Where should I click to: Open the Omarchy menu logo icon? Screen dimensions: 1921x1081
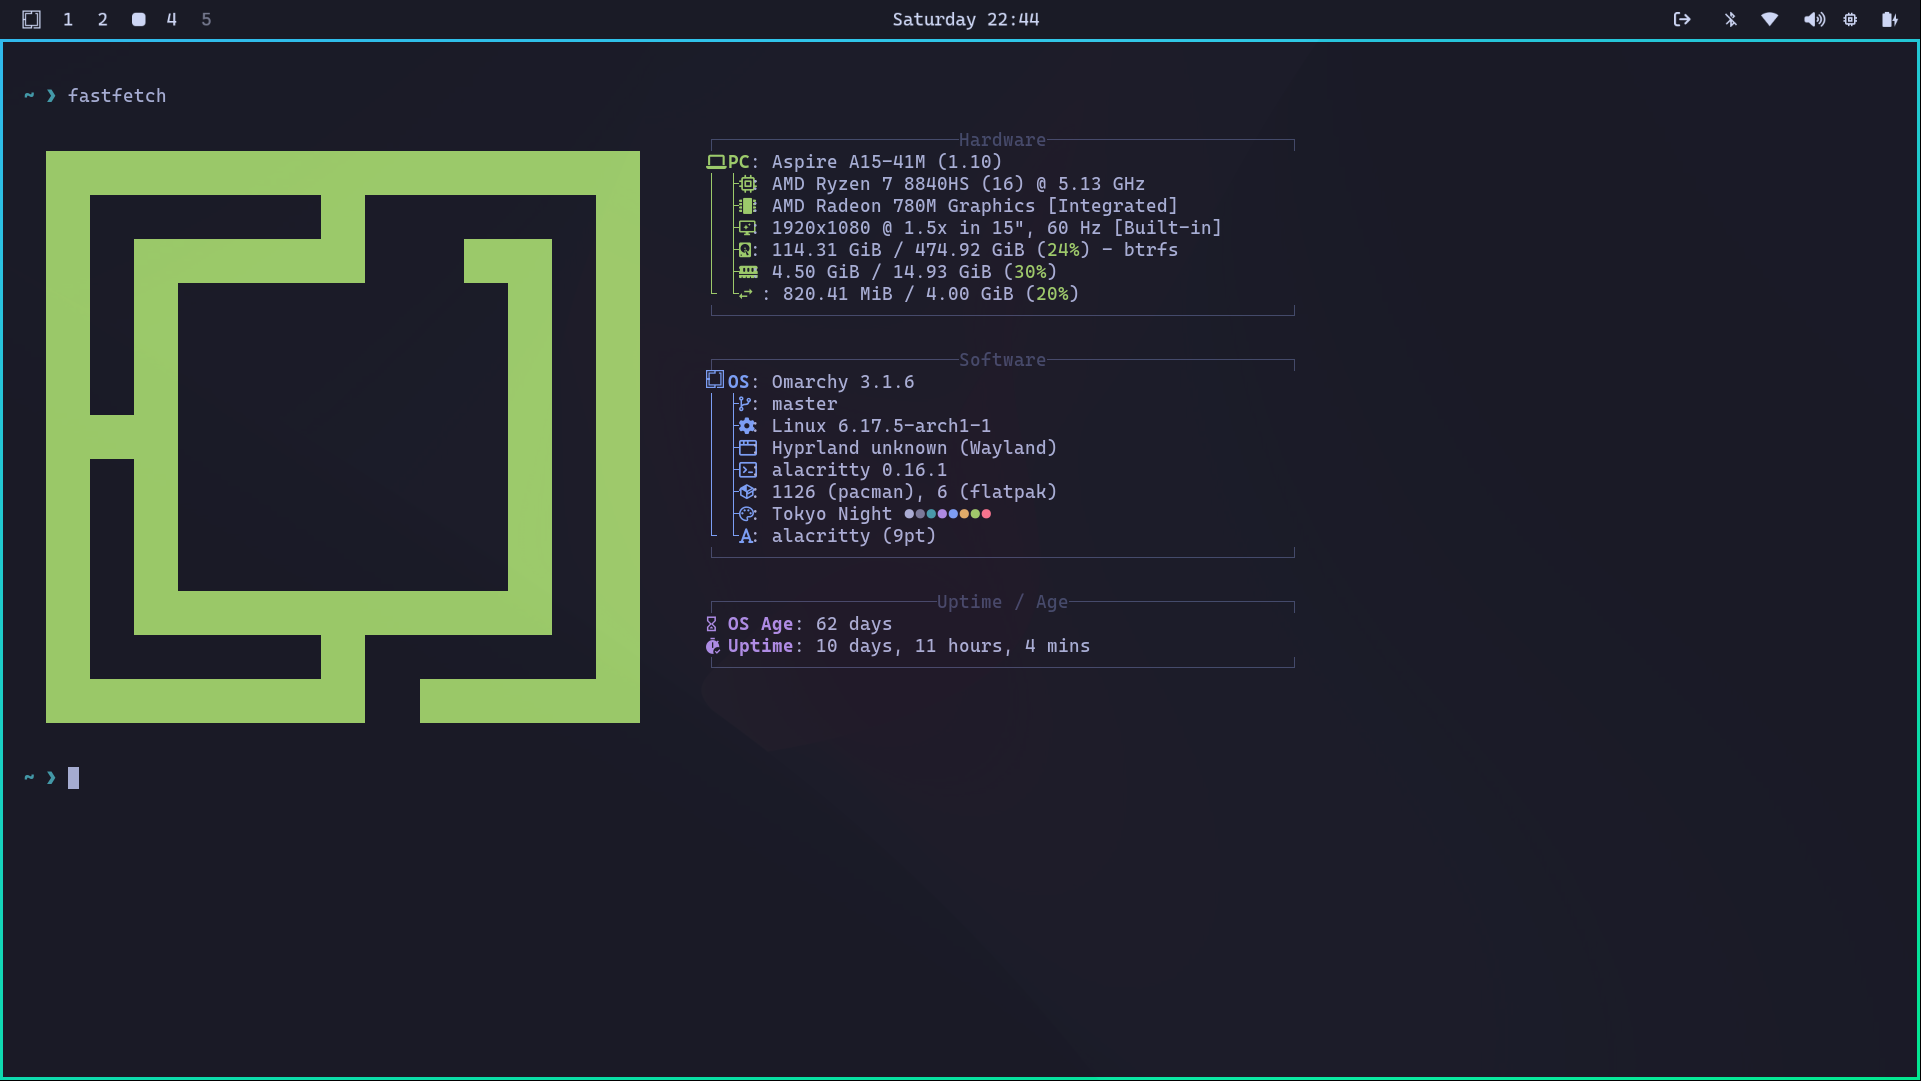pos(32,19)
